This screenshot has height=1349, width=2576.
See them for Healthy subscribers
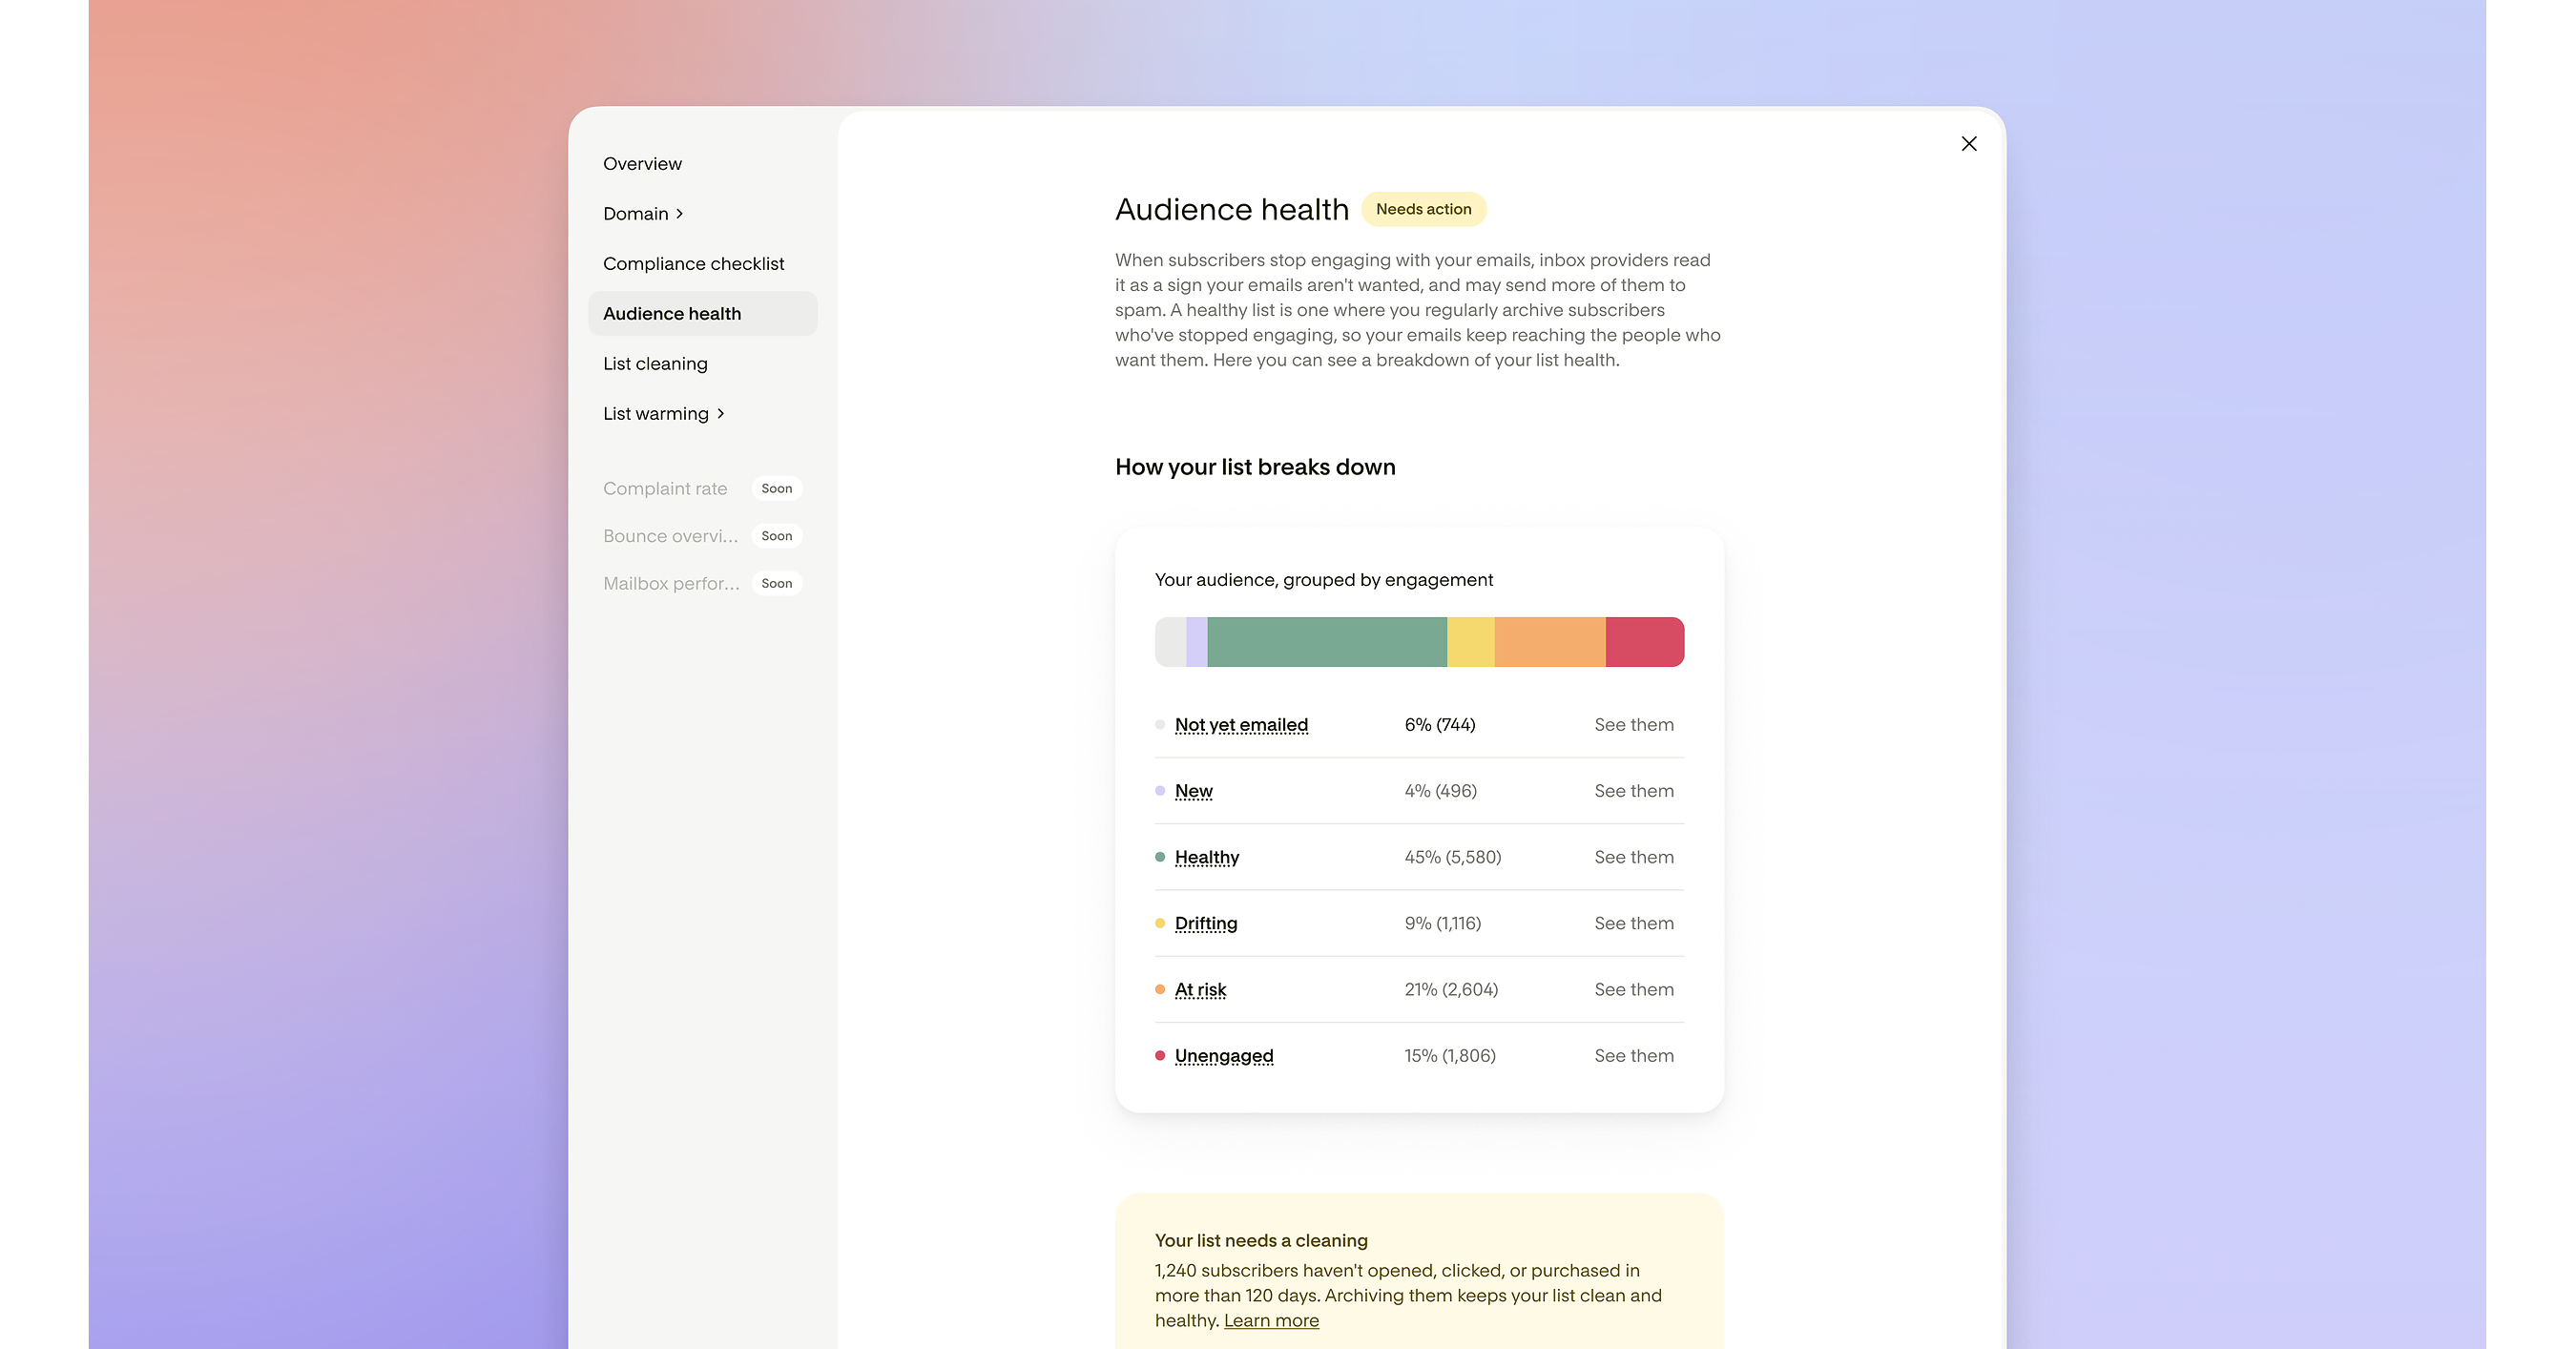pyautogui.click(x=1633, y=857)
